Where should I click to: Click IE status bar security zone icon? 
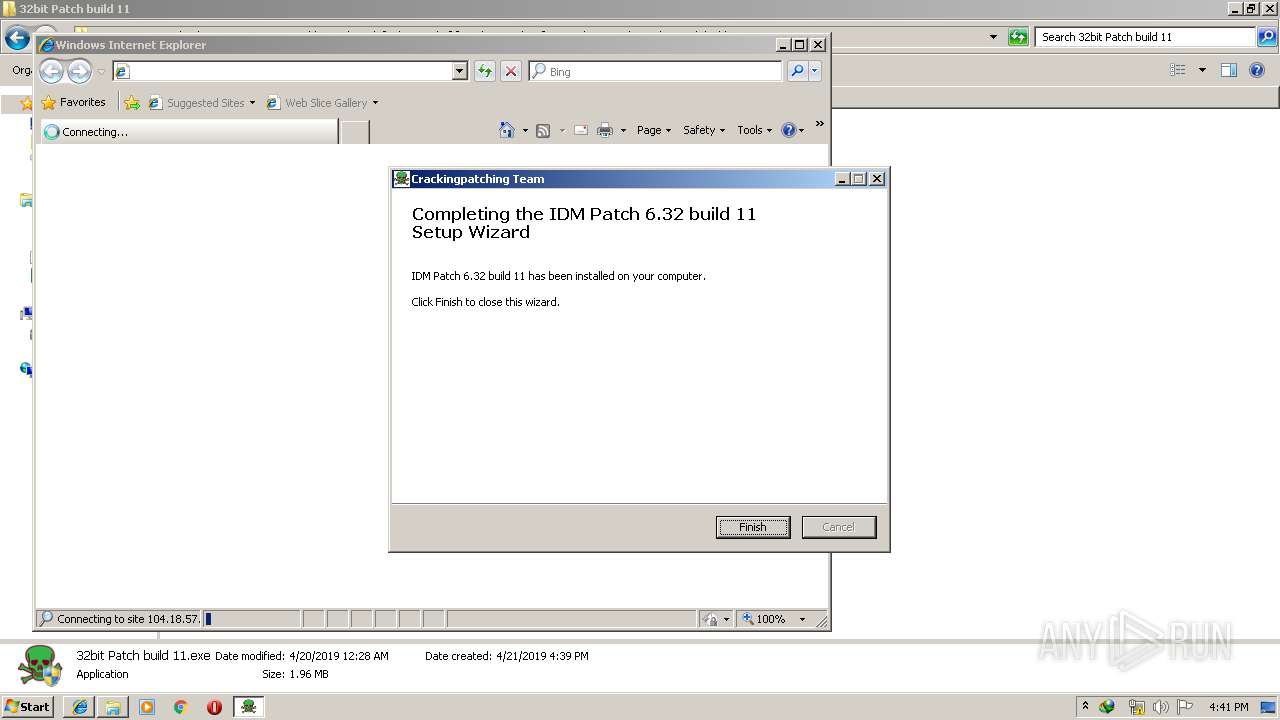710,619
